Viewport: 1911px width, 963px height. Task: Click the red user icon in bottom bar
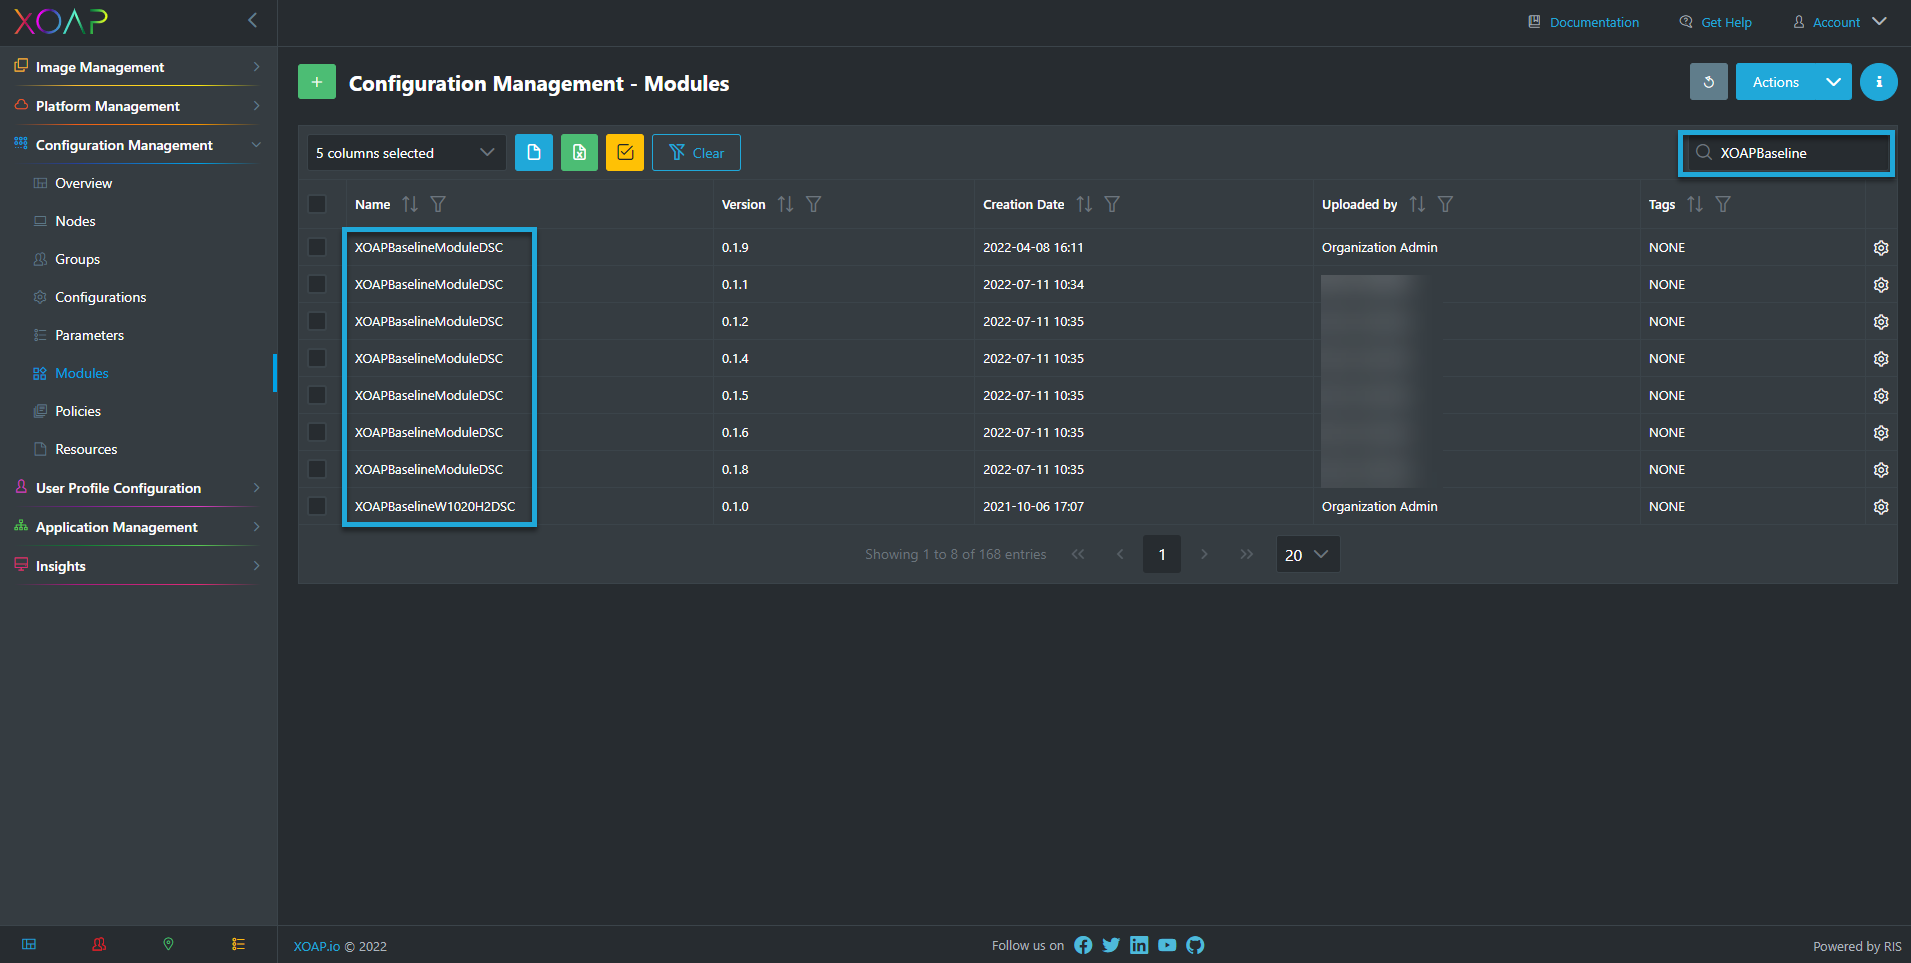[x=99, y=944]
